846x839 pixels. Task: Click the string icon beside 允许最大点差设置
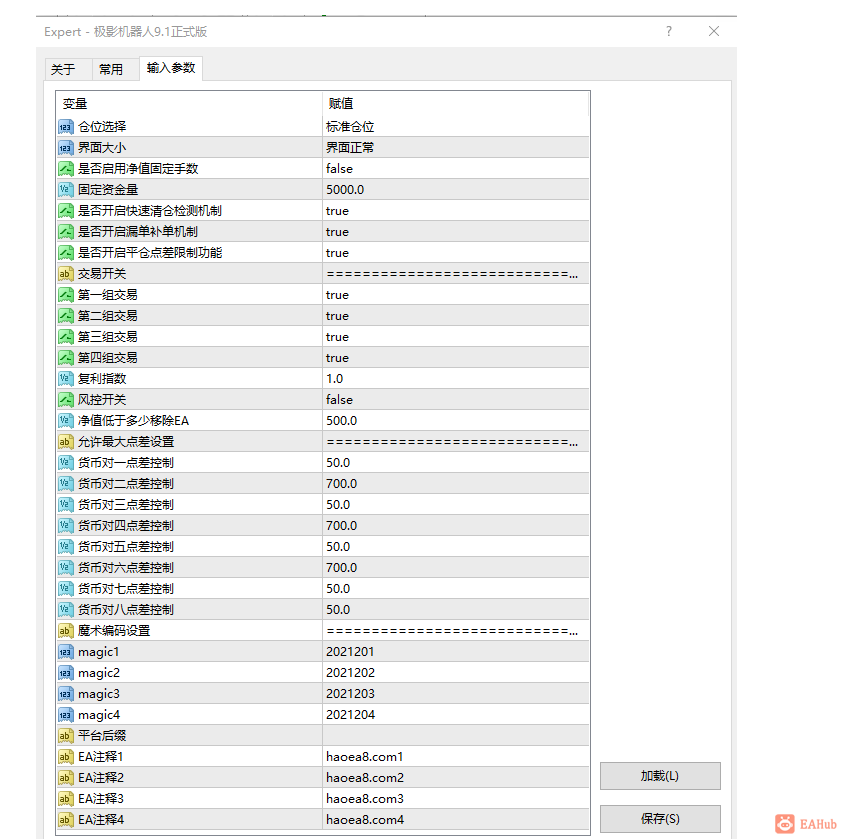pyautogui.click(x=65, y=442)
